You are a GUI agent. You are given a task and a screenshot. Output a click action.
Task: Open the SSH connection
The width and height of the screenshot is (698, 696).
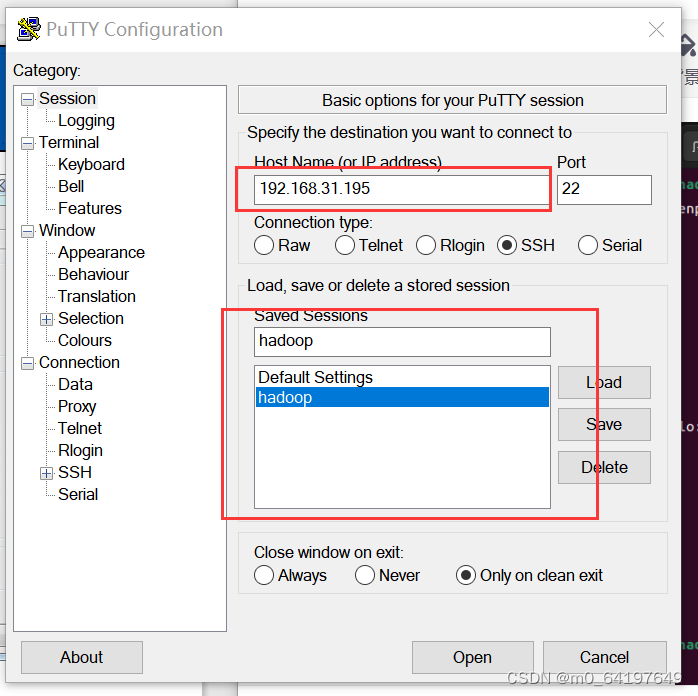[472, 658]
